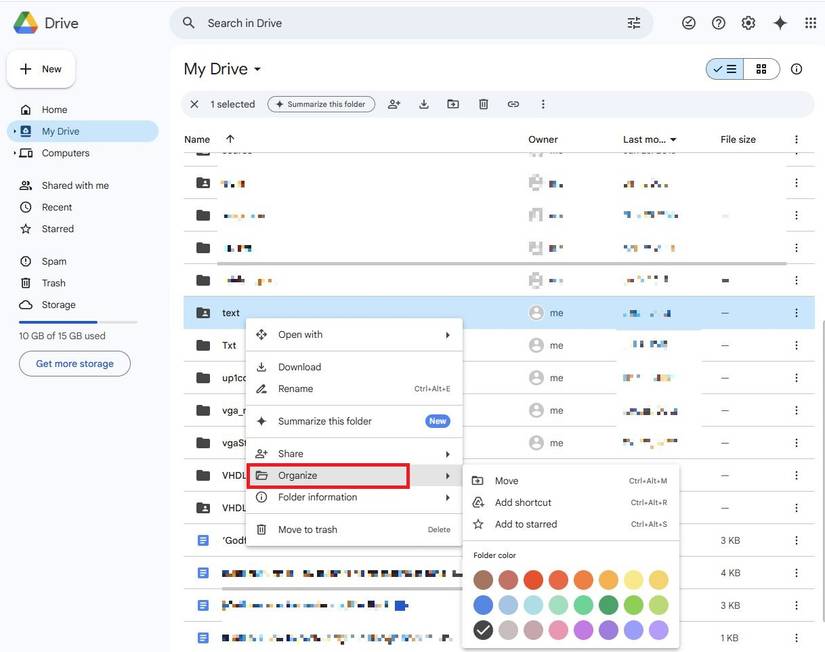
Task: Open the Last modified column dropdown
Action: pyautogui.click(x=673, y=139)
